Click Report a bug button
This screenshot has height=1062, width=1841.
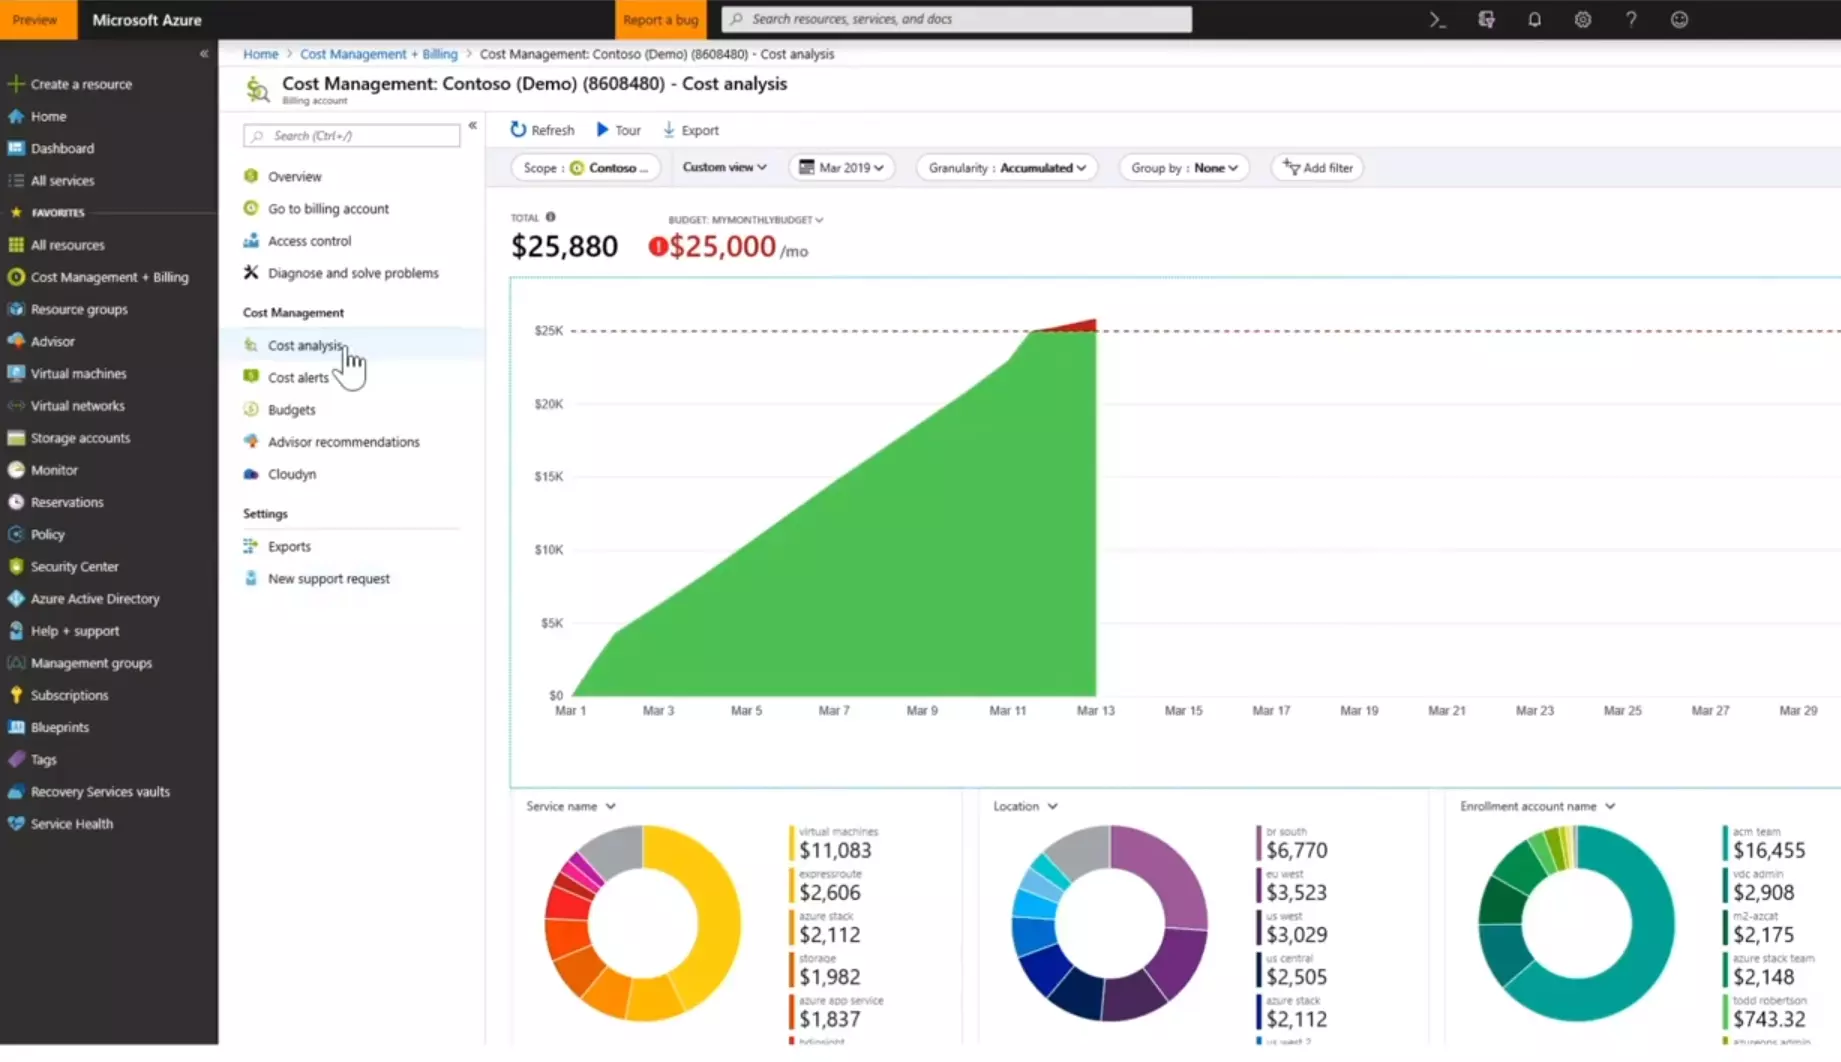660,19
